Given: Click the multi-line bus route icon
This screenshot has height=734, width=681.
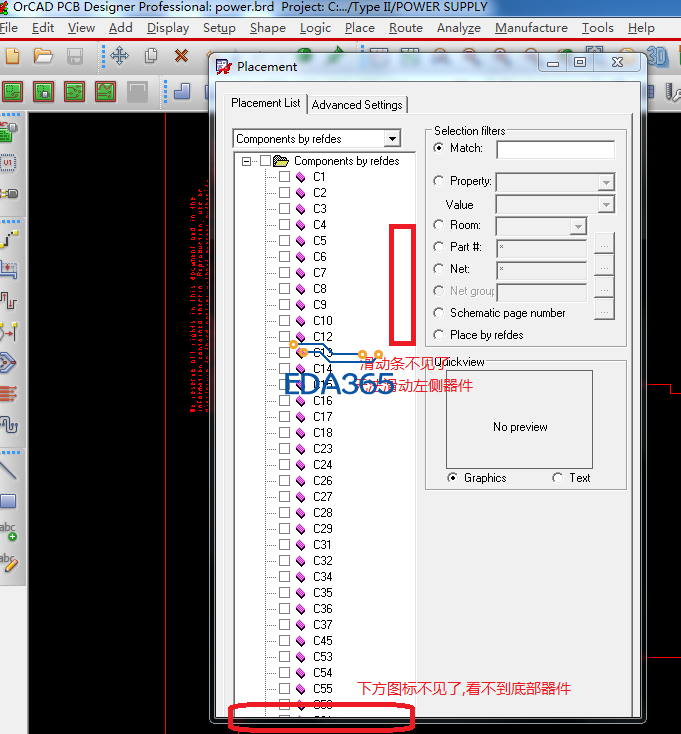Looking at the screenshot, I should [8, 394].
